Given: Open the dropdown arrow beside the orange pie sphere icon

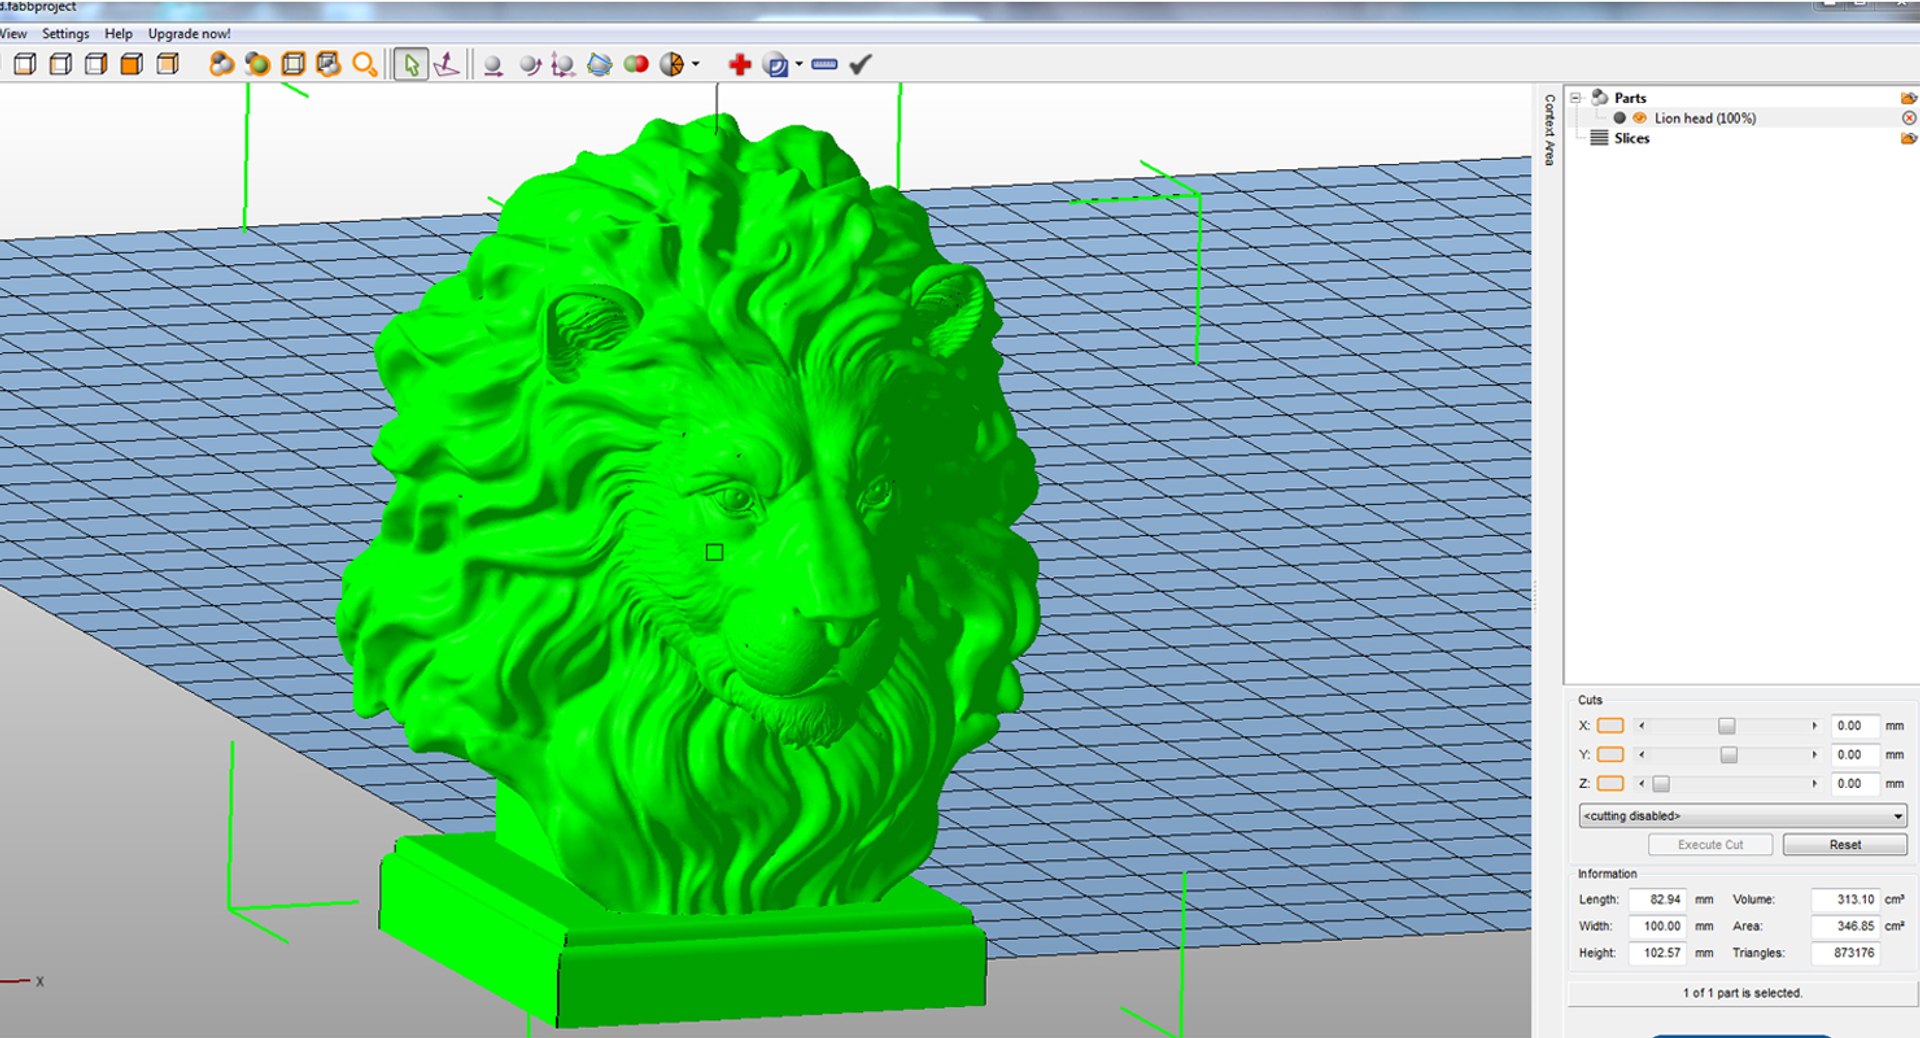Looking at the screenshot, I should point(696,64).
